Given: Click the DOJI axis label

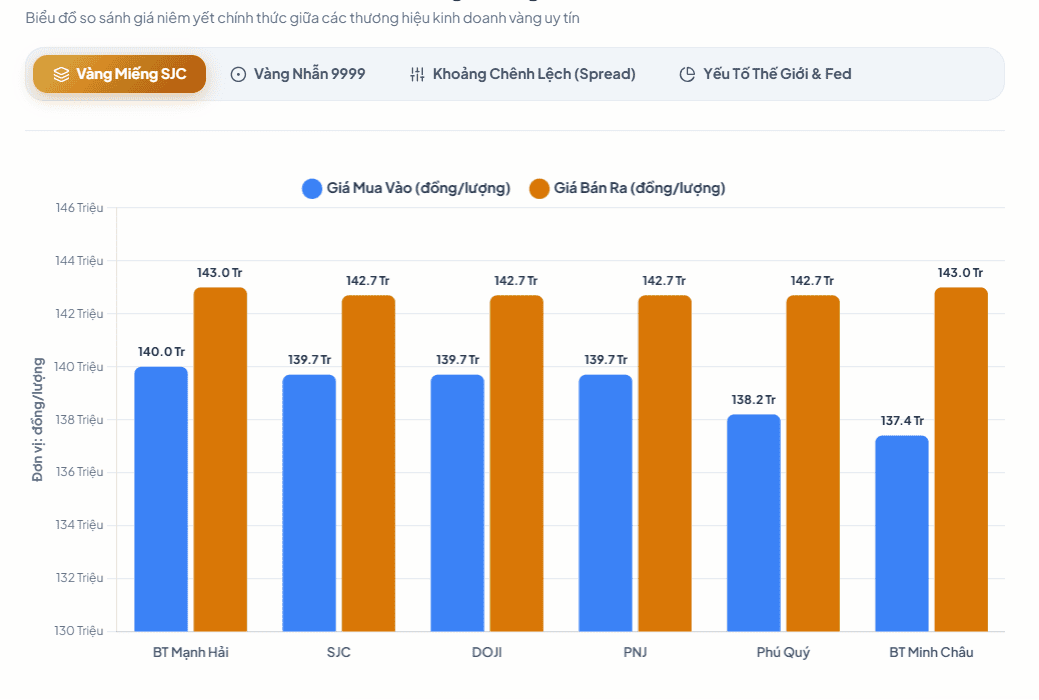Looking at the screenshot, I should click(x=487, y=652).
